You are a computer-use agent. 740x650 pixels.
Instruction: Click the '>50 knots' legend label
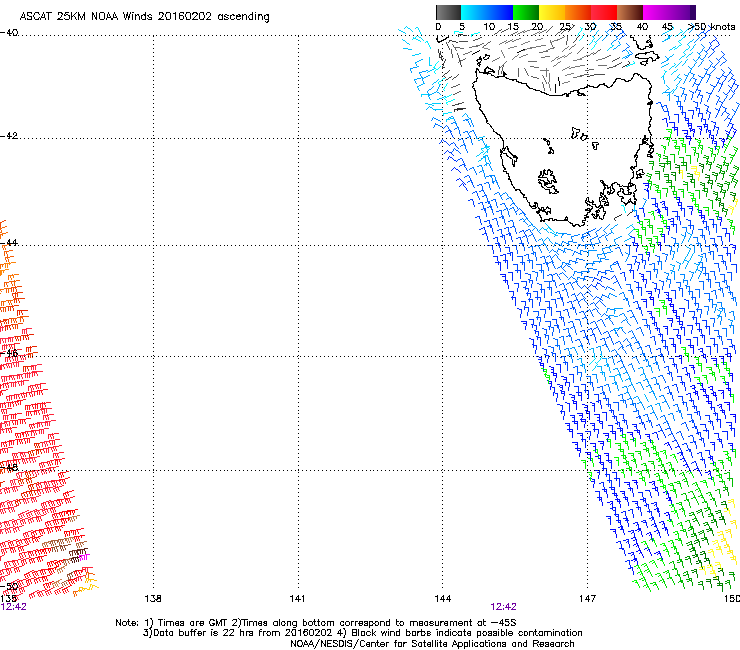coord(712,27)
